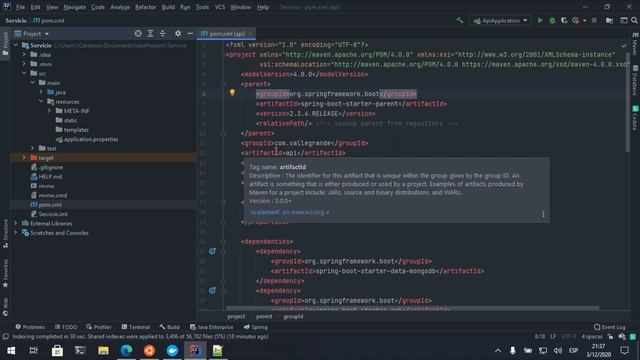Expand the .mvn folder

coord(24,64)
